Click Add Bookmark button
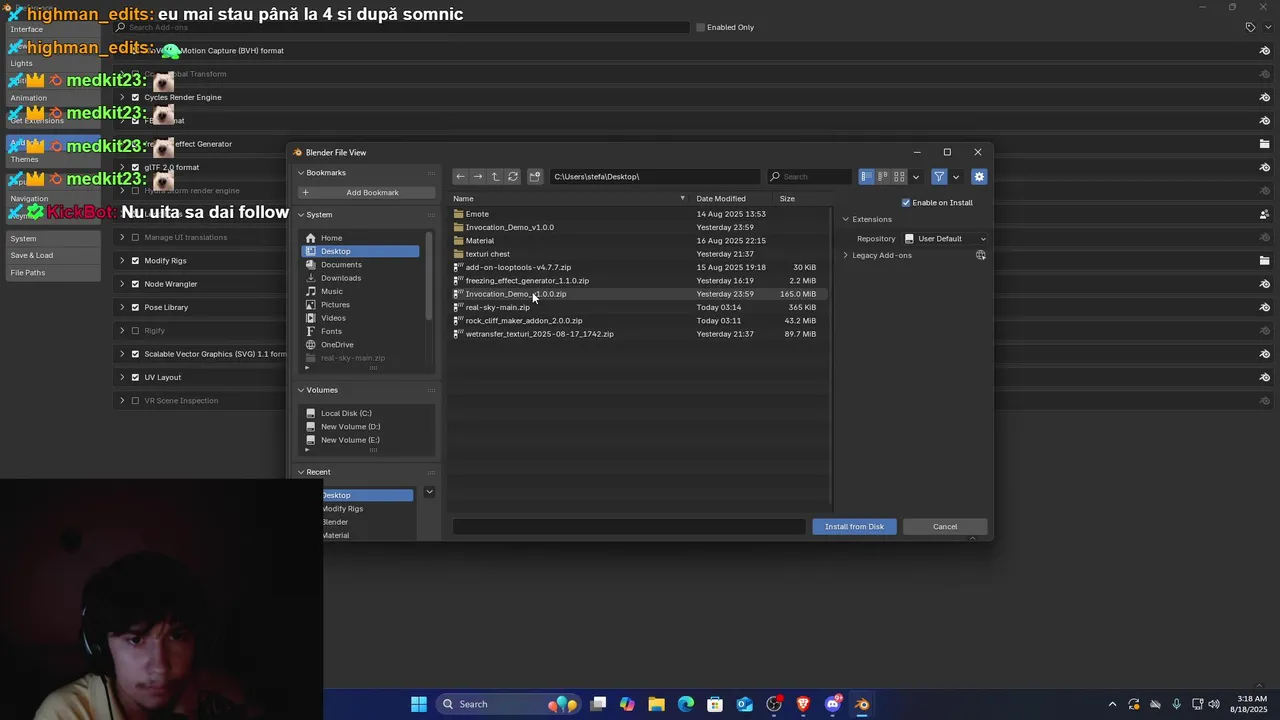This screenshot has width=1280, height=720. tap(366, 192)
